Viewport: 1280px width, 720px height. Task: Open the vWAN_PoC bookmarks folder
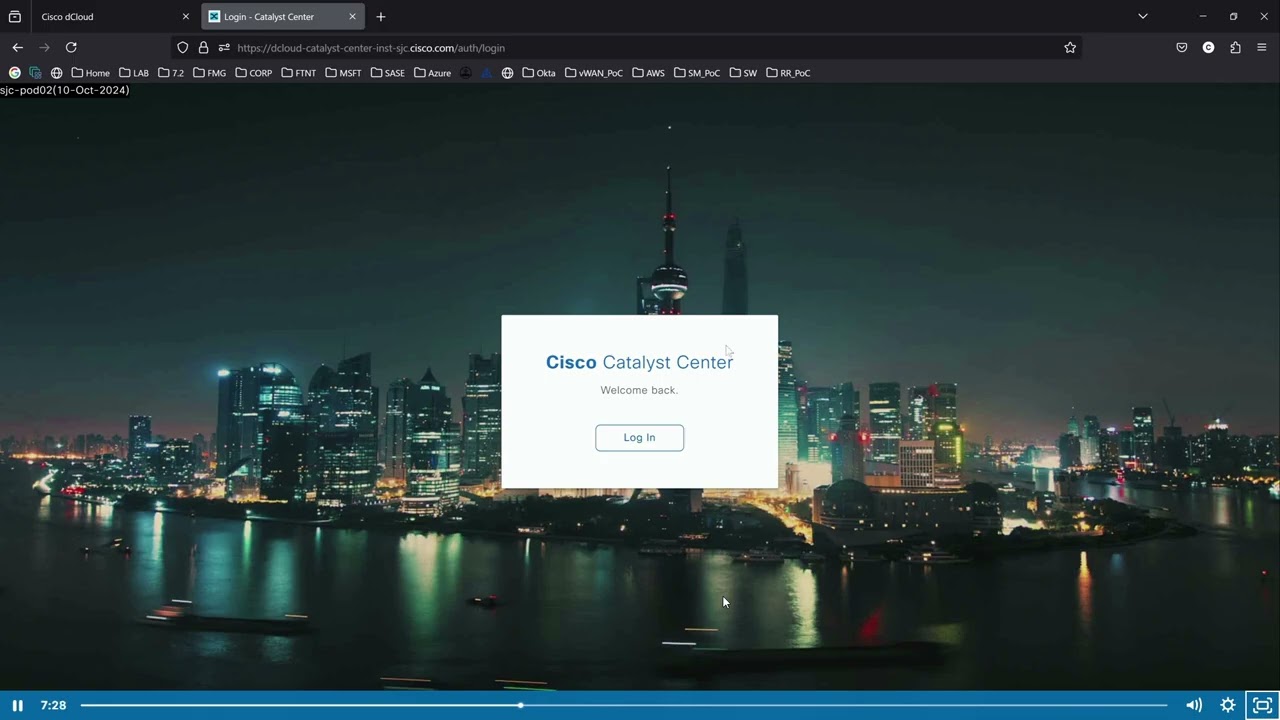(x=593, y=73)
